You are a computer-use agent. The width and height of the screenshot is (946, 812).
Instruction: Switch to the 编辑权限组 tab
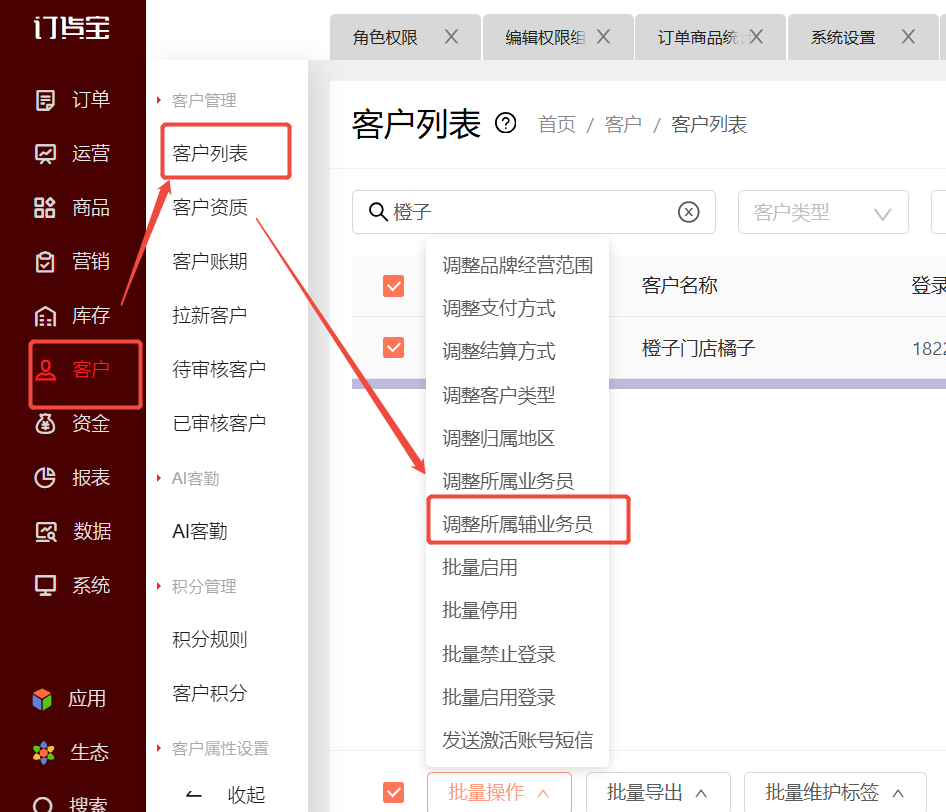point(545,37)
